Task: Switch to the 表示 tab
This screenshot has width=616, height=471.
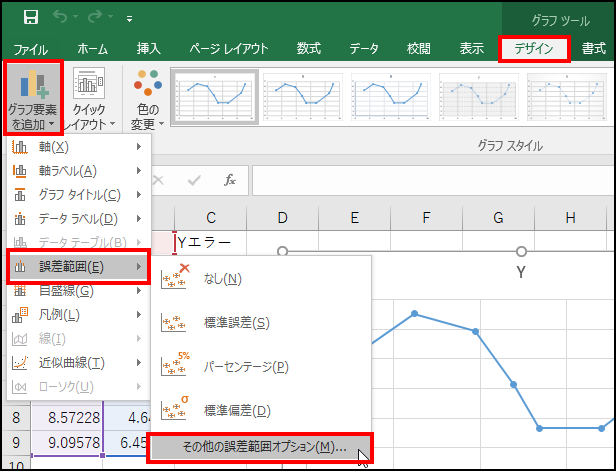Action: coord(471,49)
